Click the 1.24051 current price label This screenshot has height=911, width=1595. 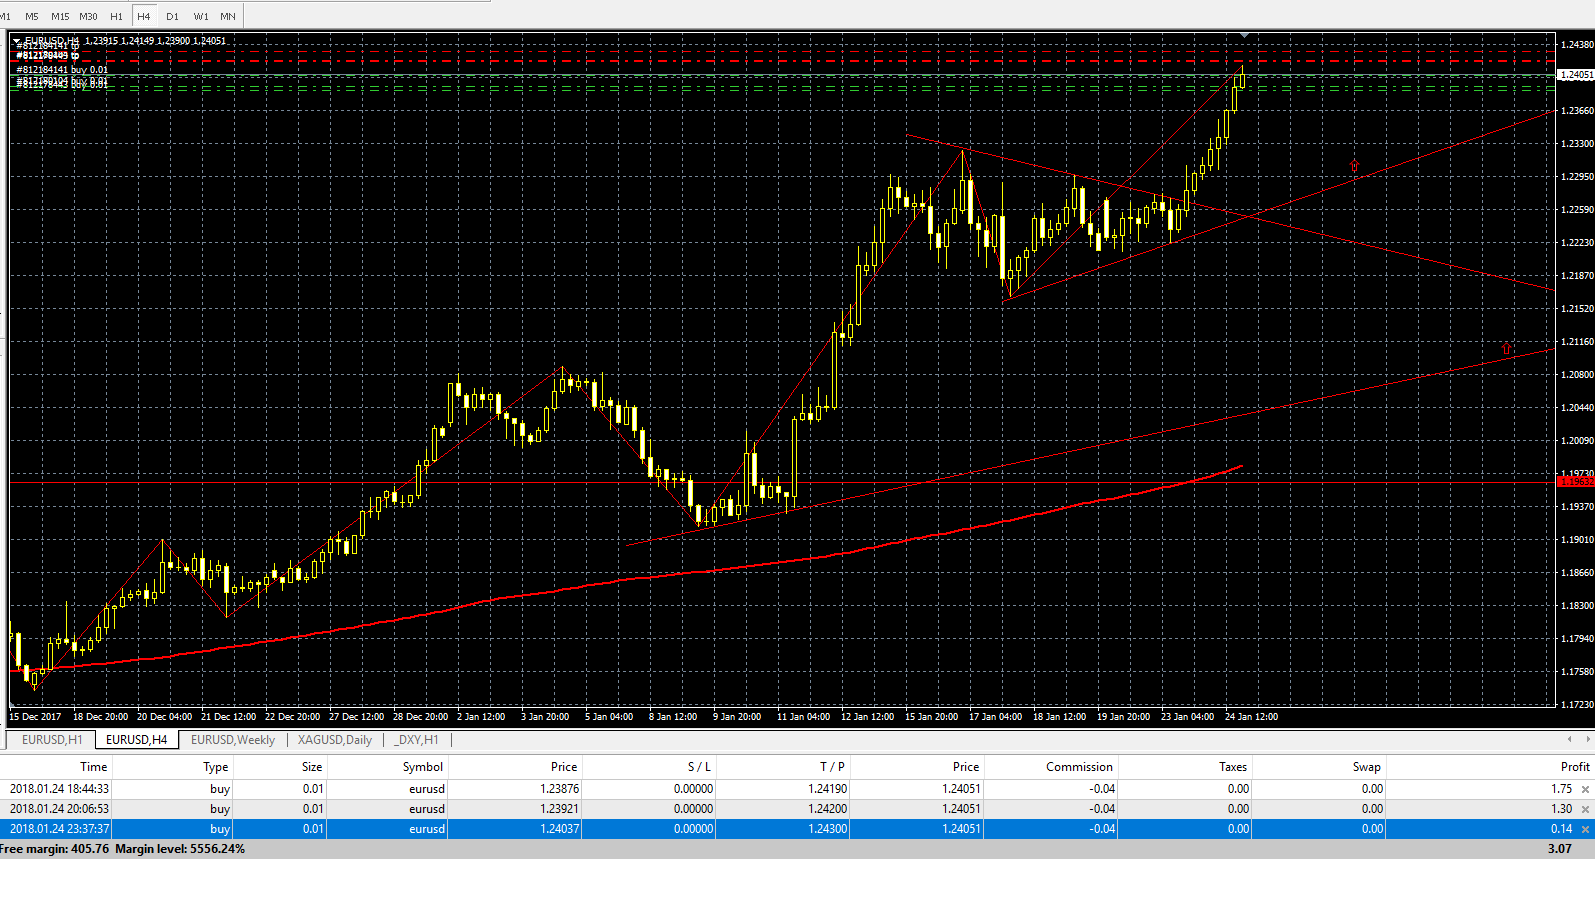1576,75
